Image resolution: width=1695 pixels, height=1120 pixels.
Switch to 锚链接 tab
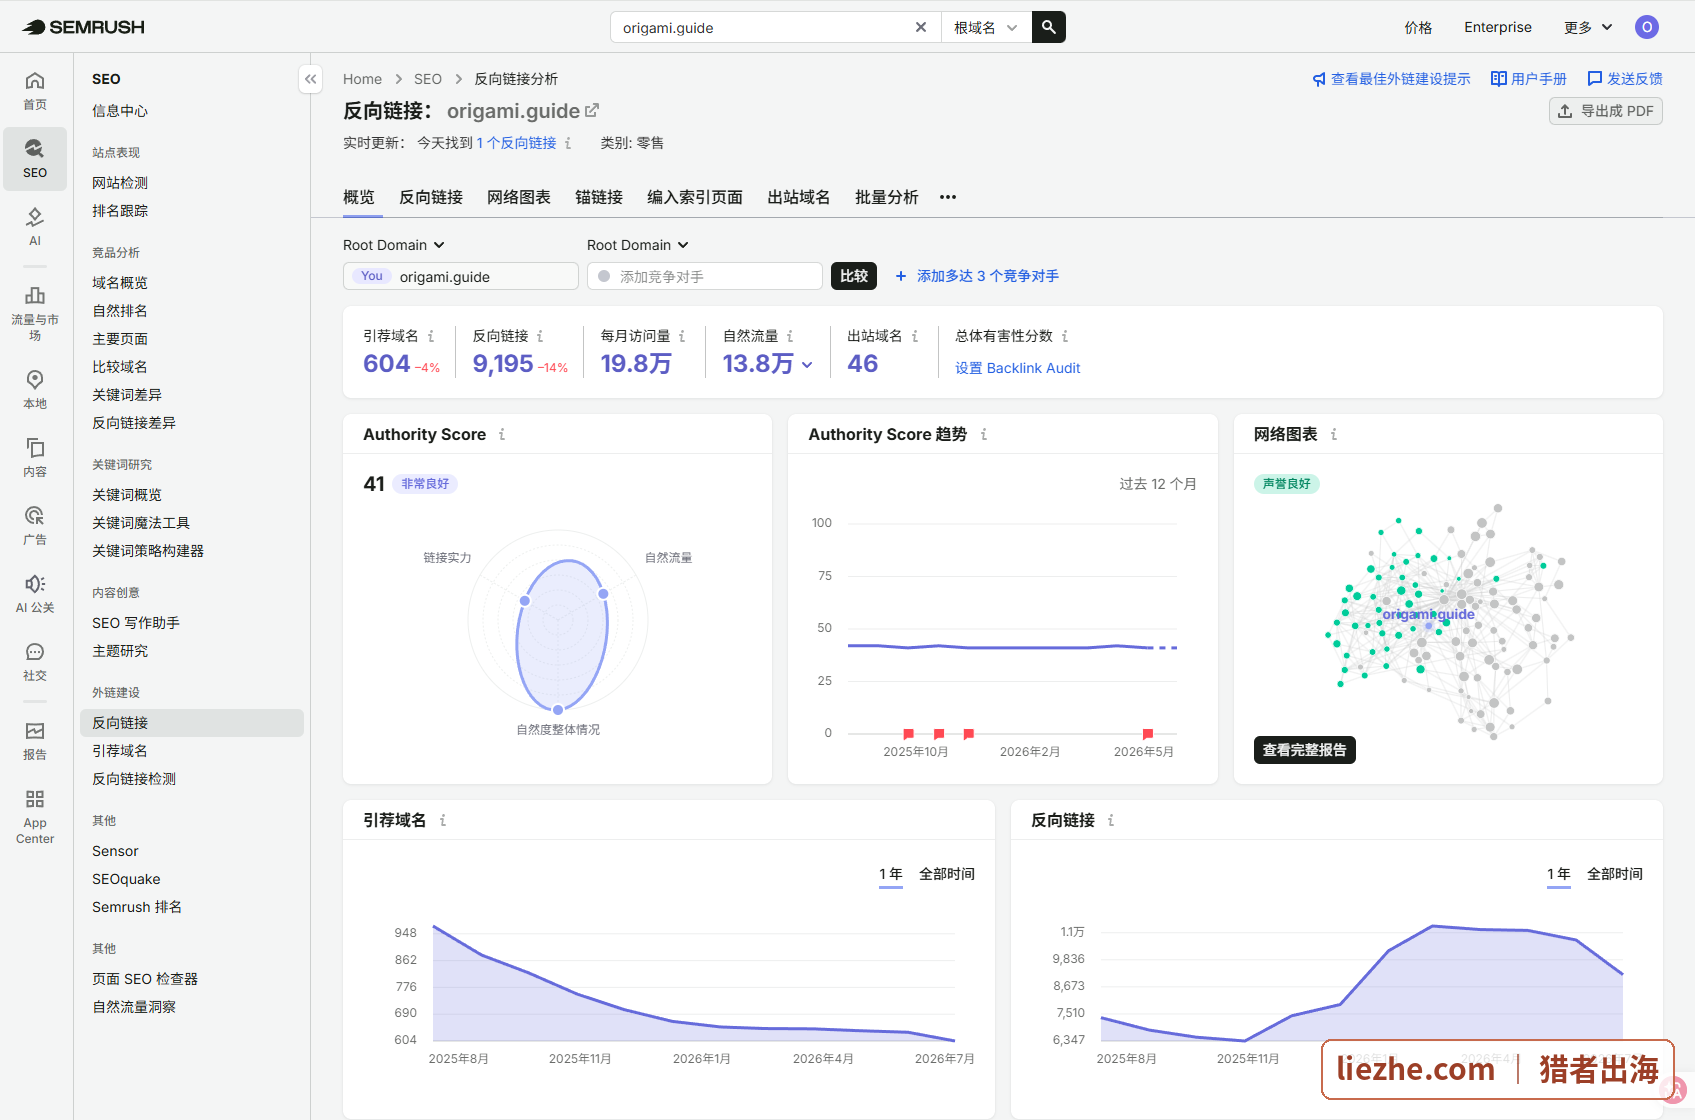pyautogui.click(x=599, y=197)
